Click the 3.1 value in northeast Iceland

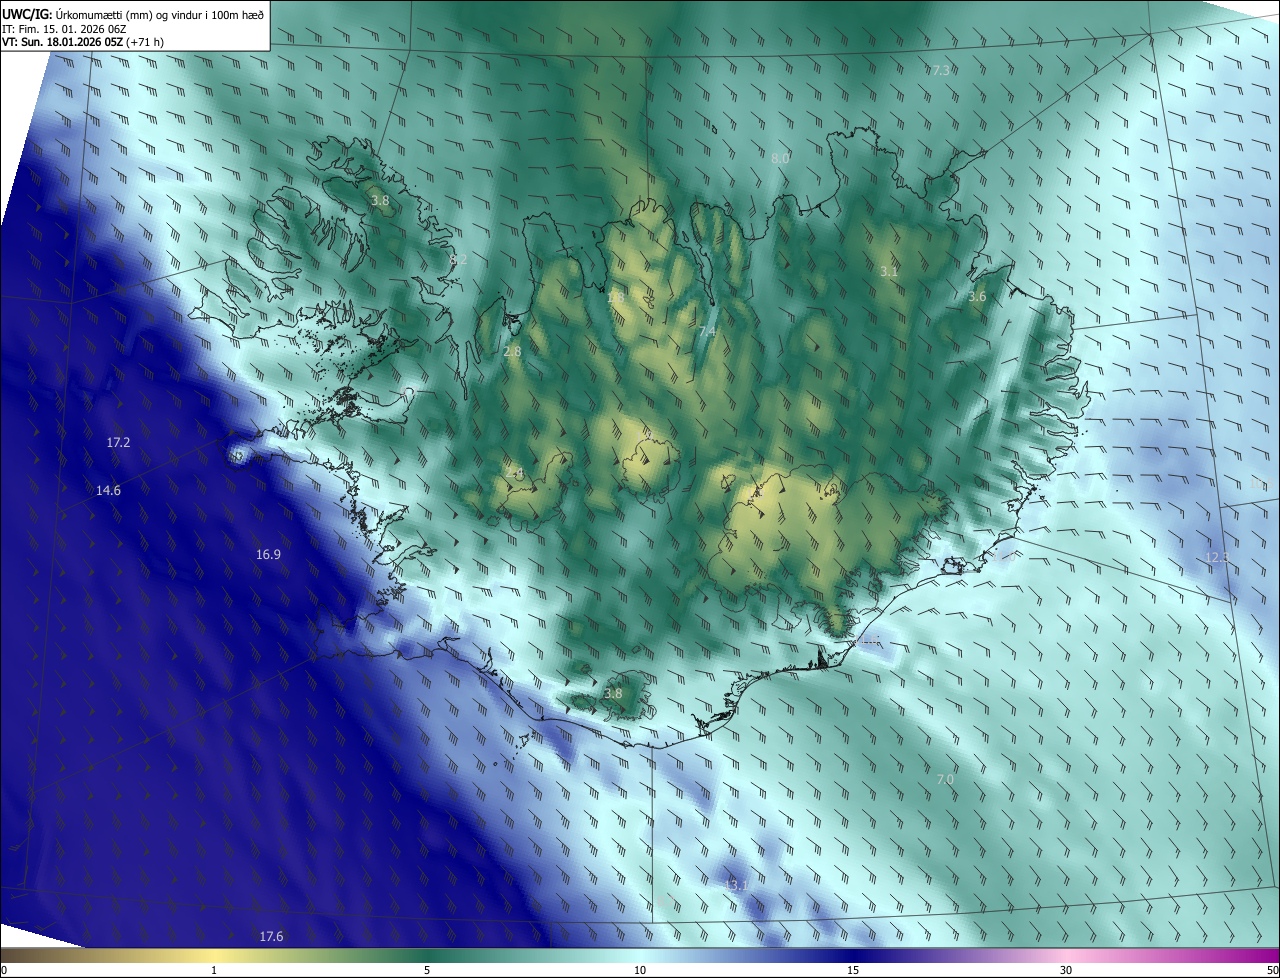pos(889,272)
